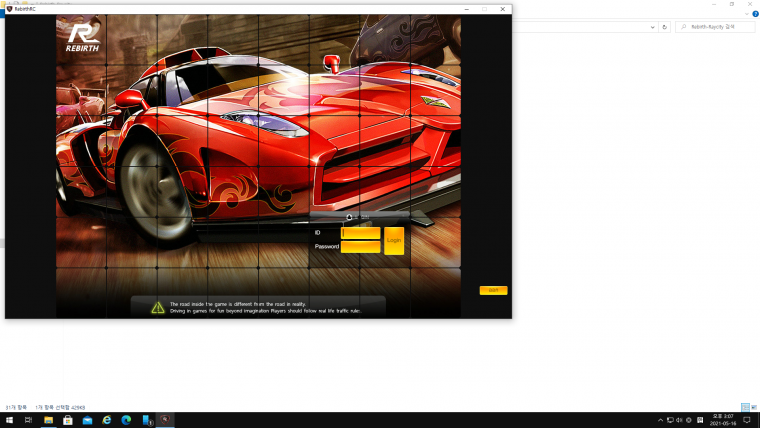The width and height of the screenshot is (760, 428).
Task: Close the RebirthRC window
Action: tap(503, 9)
